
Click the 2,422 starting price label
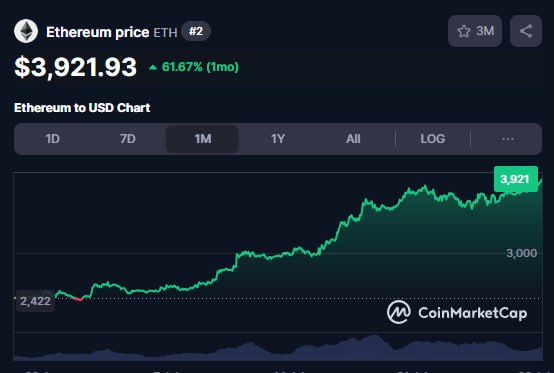(35, 301)
